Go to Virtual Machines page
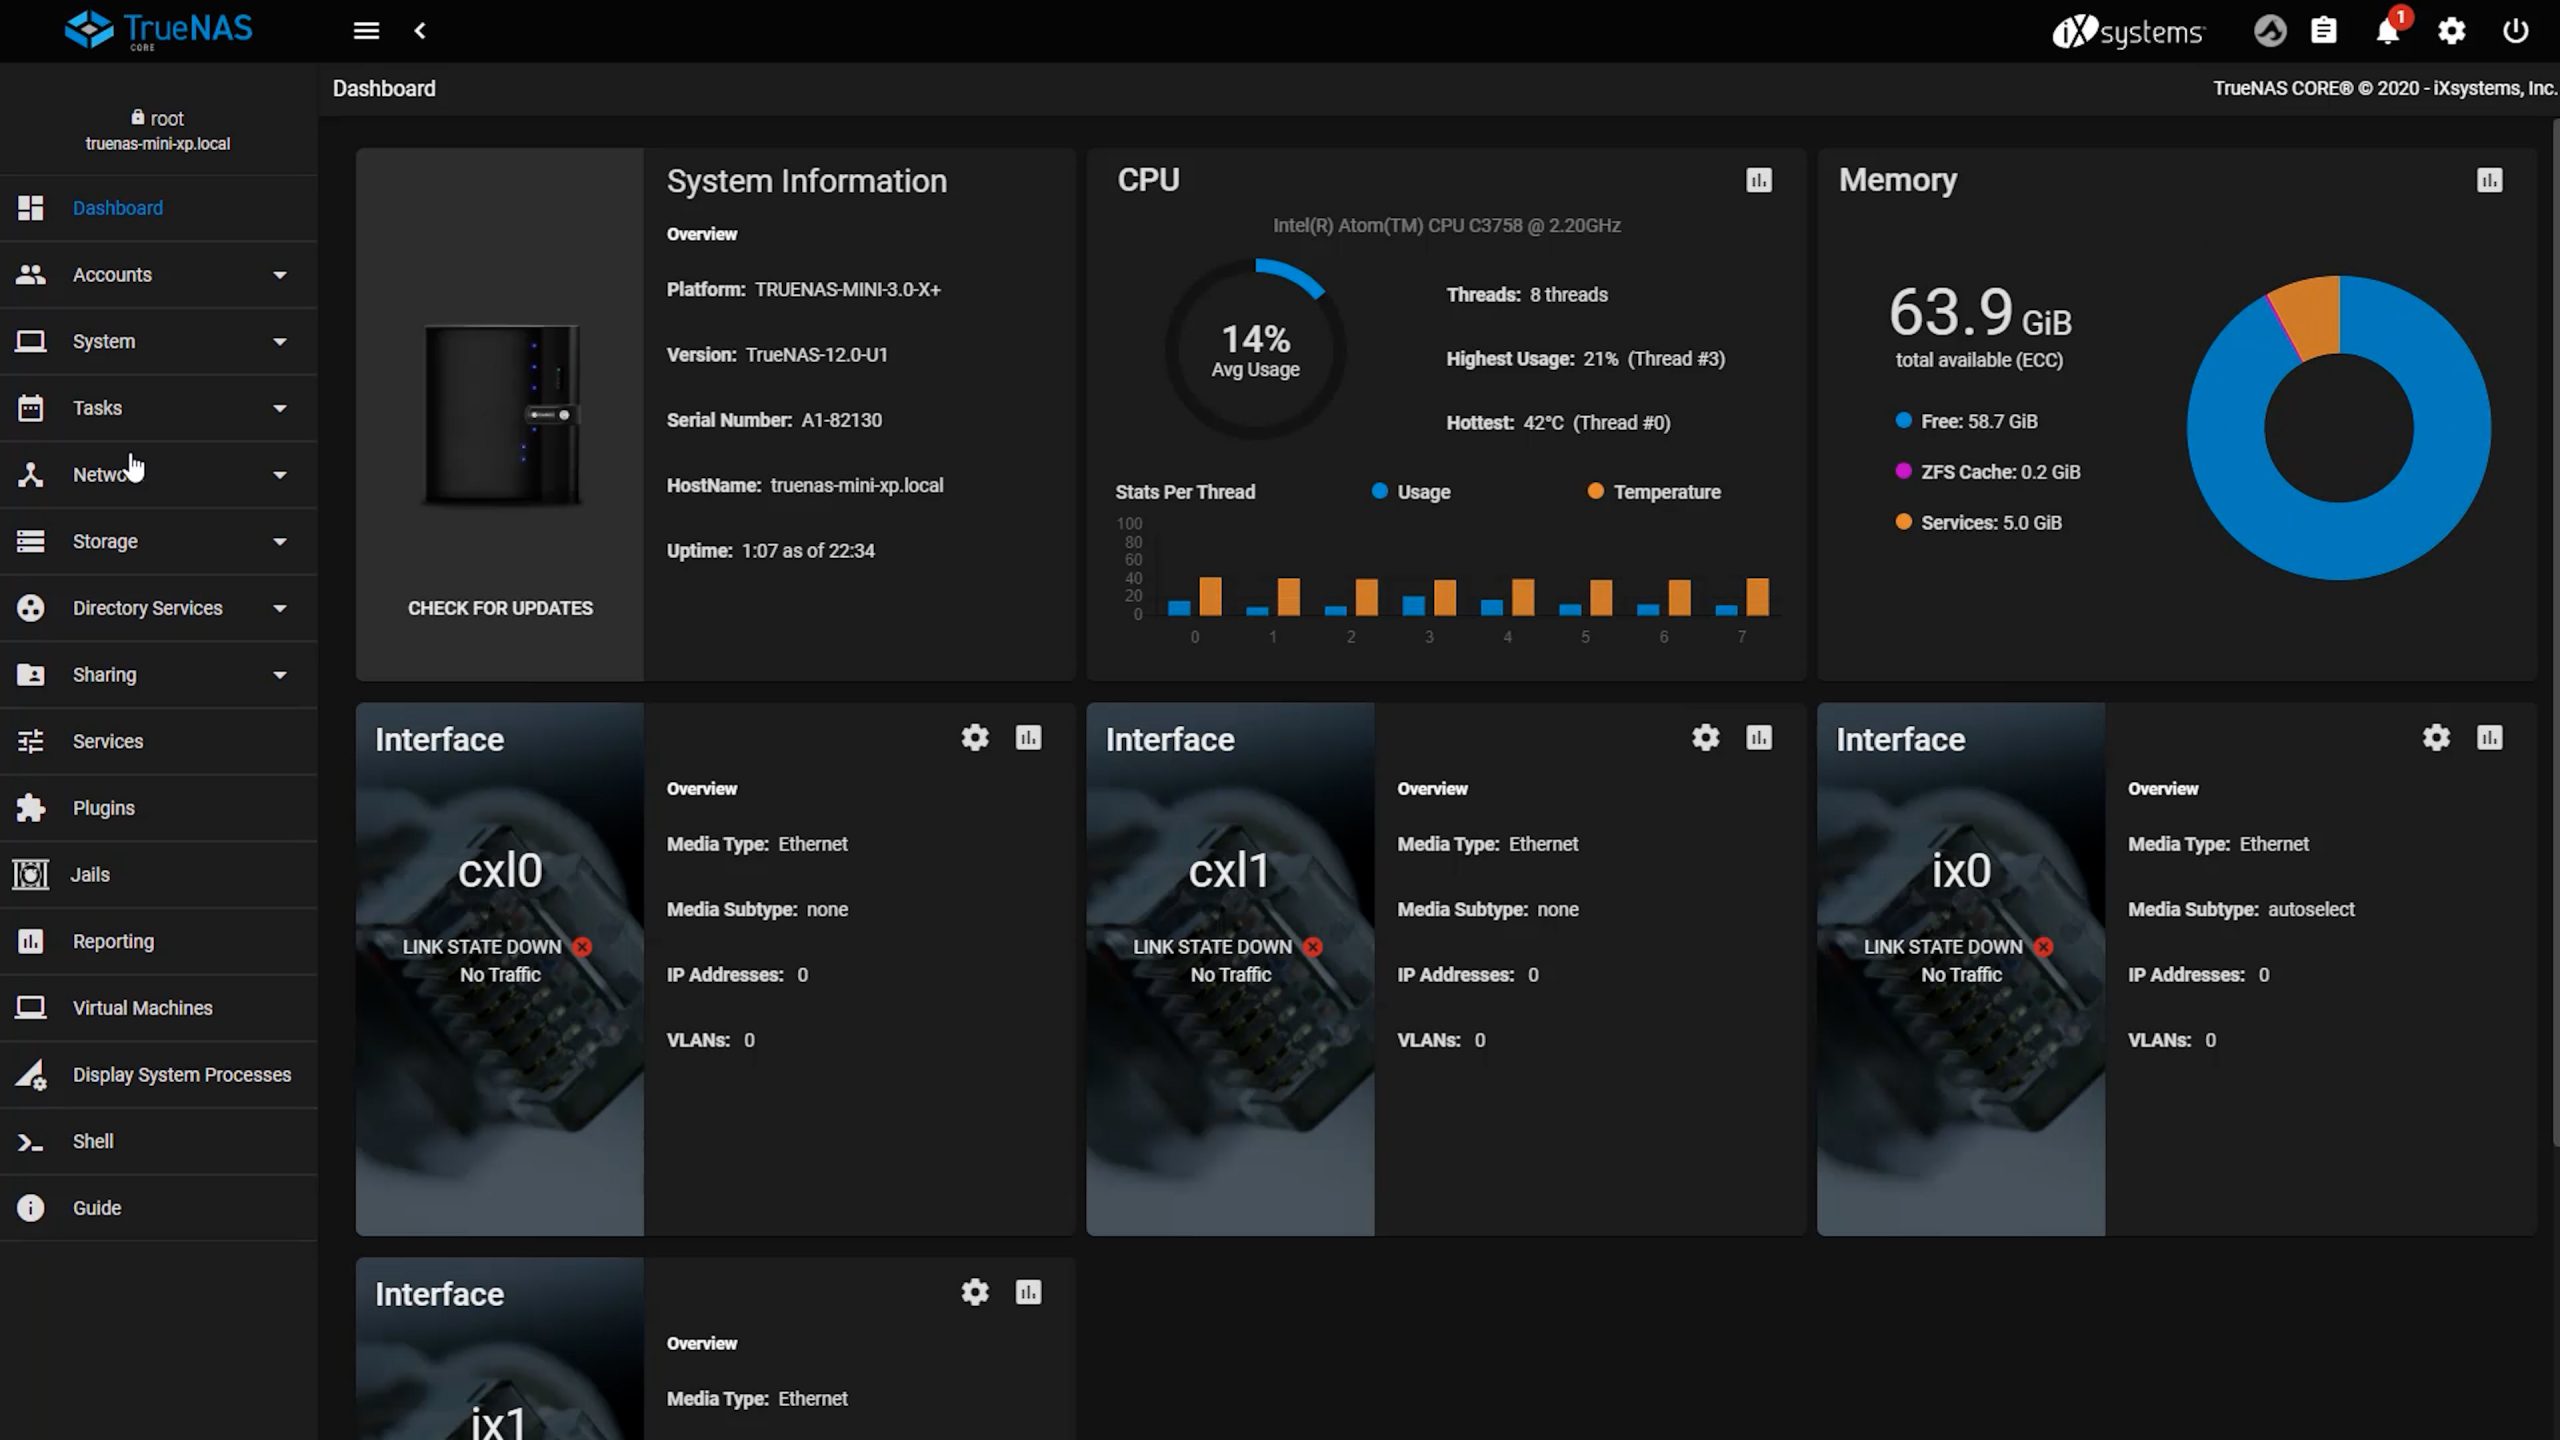Viewport: 2560px width, 1440px height. (142, 1008)
